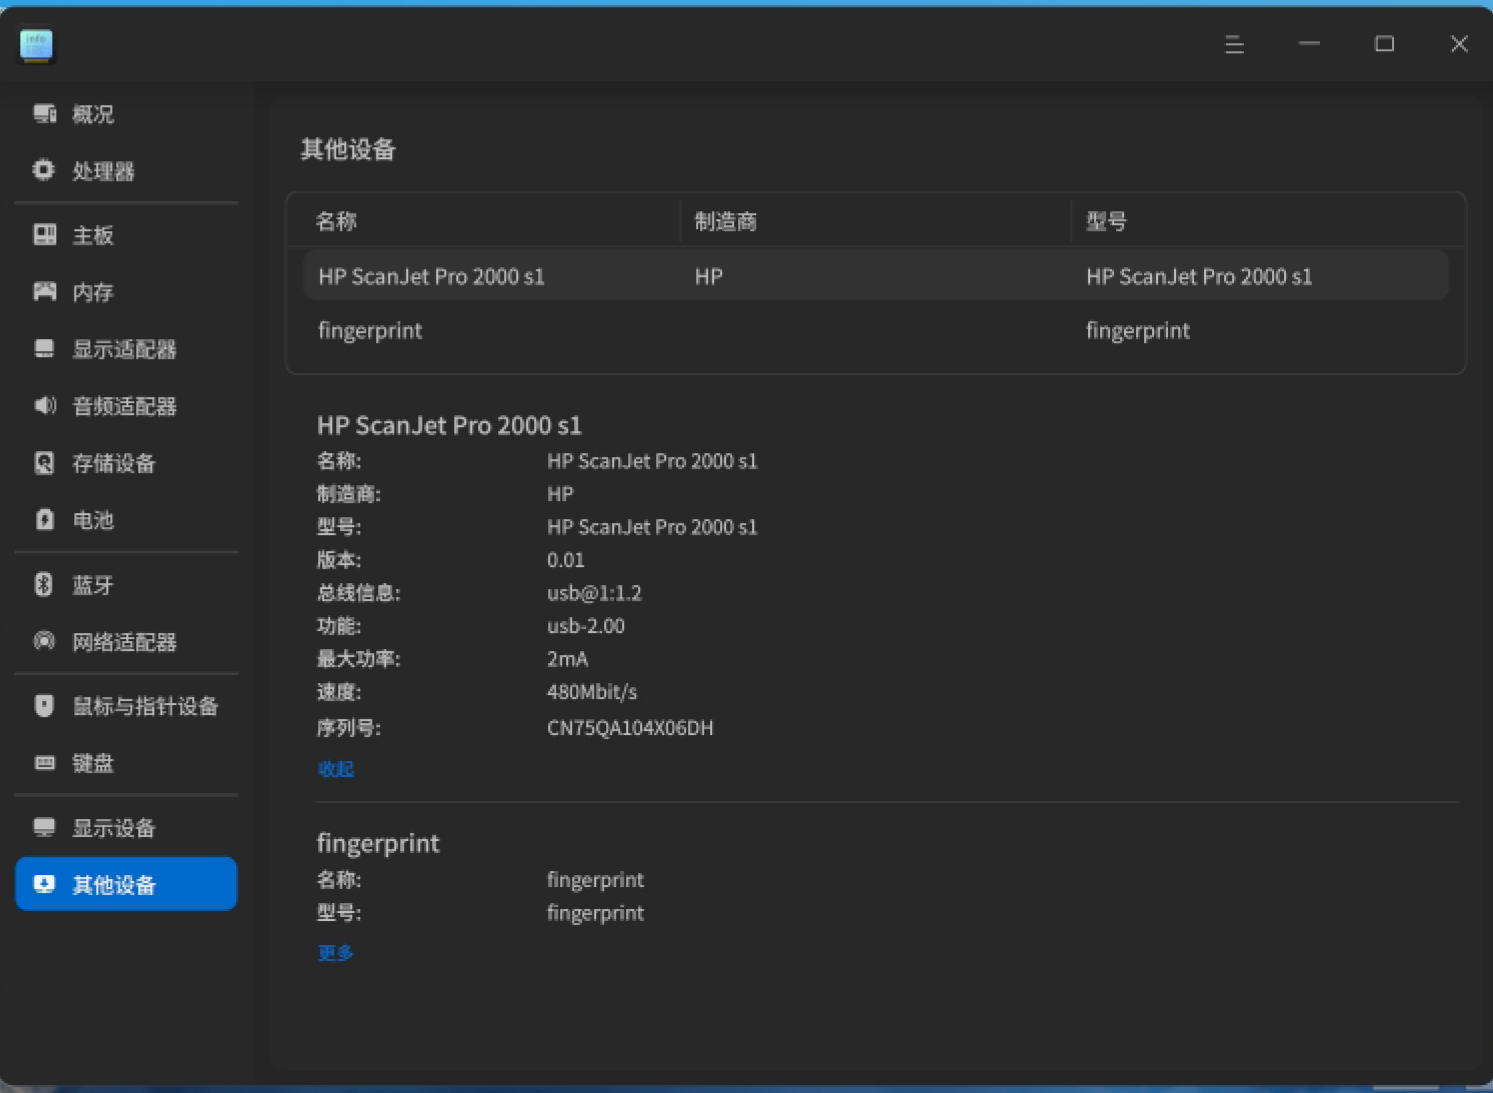Go to 处理器 sidebar page

coord(126,171)
